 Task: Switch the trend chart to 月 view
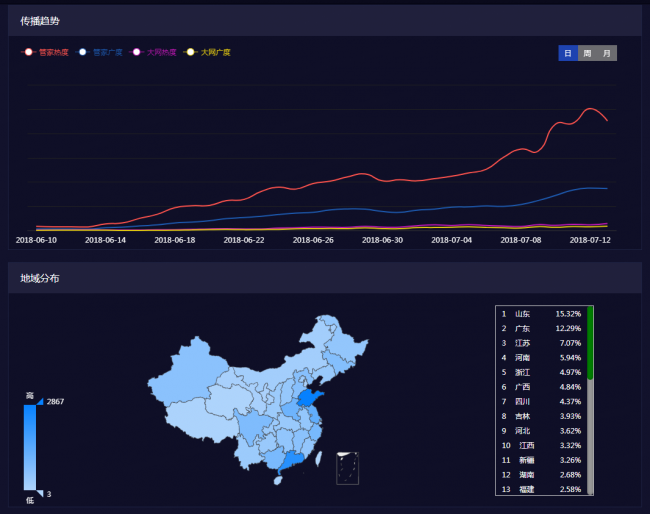[606, 53]
